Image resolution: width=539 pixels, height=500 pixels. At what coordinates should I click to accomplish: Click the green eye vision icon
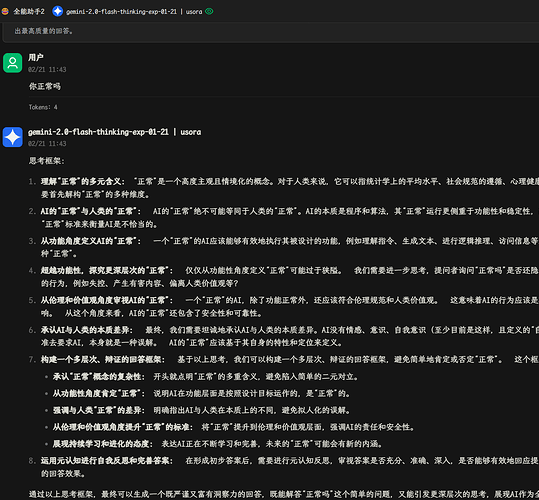click(x=209, y=11)
